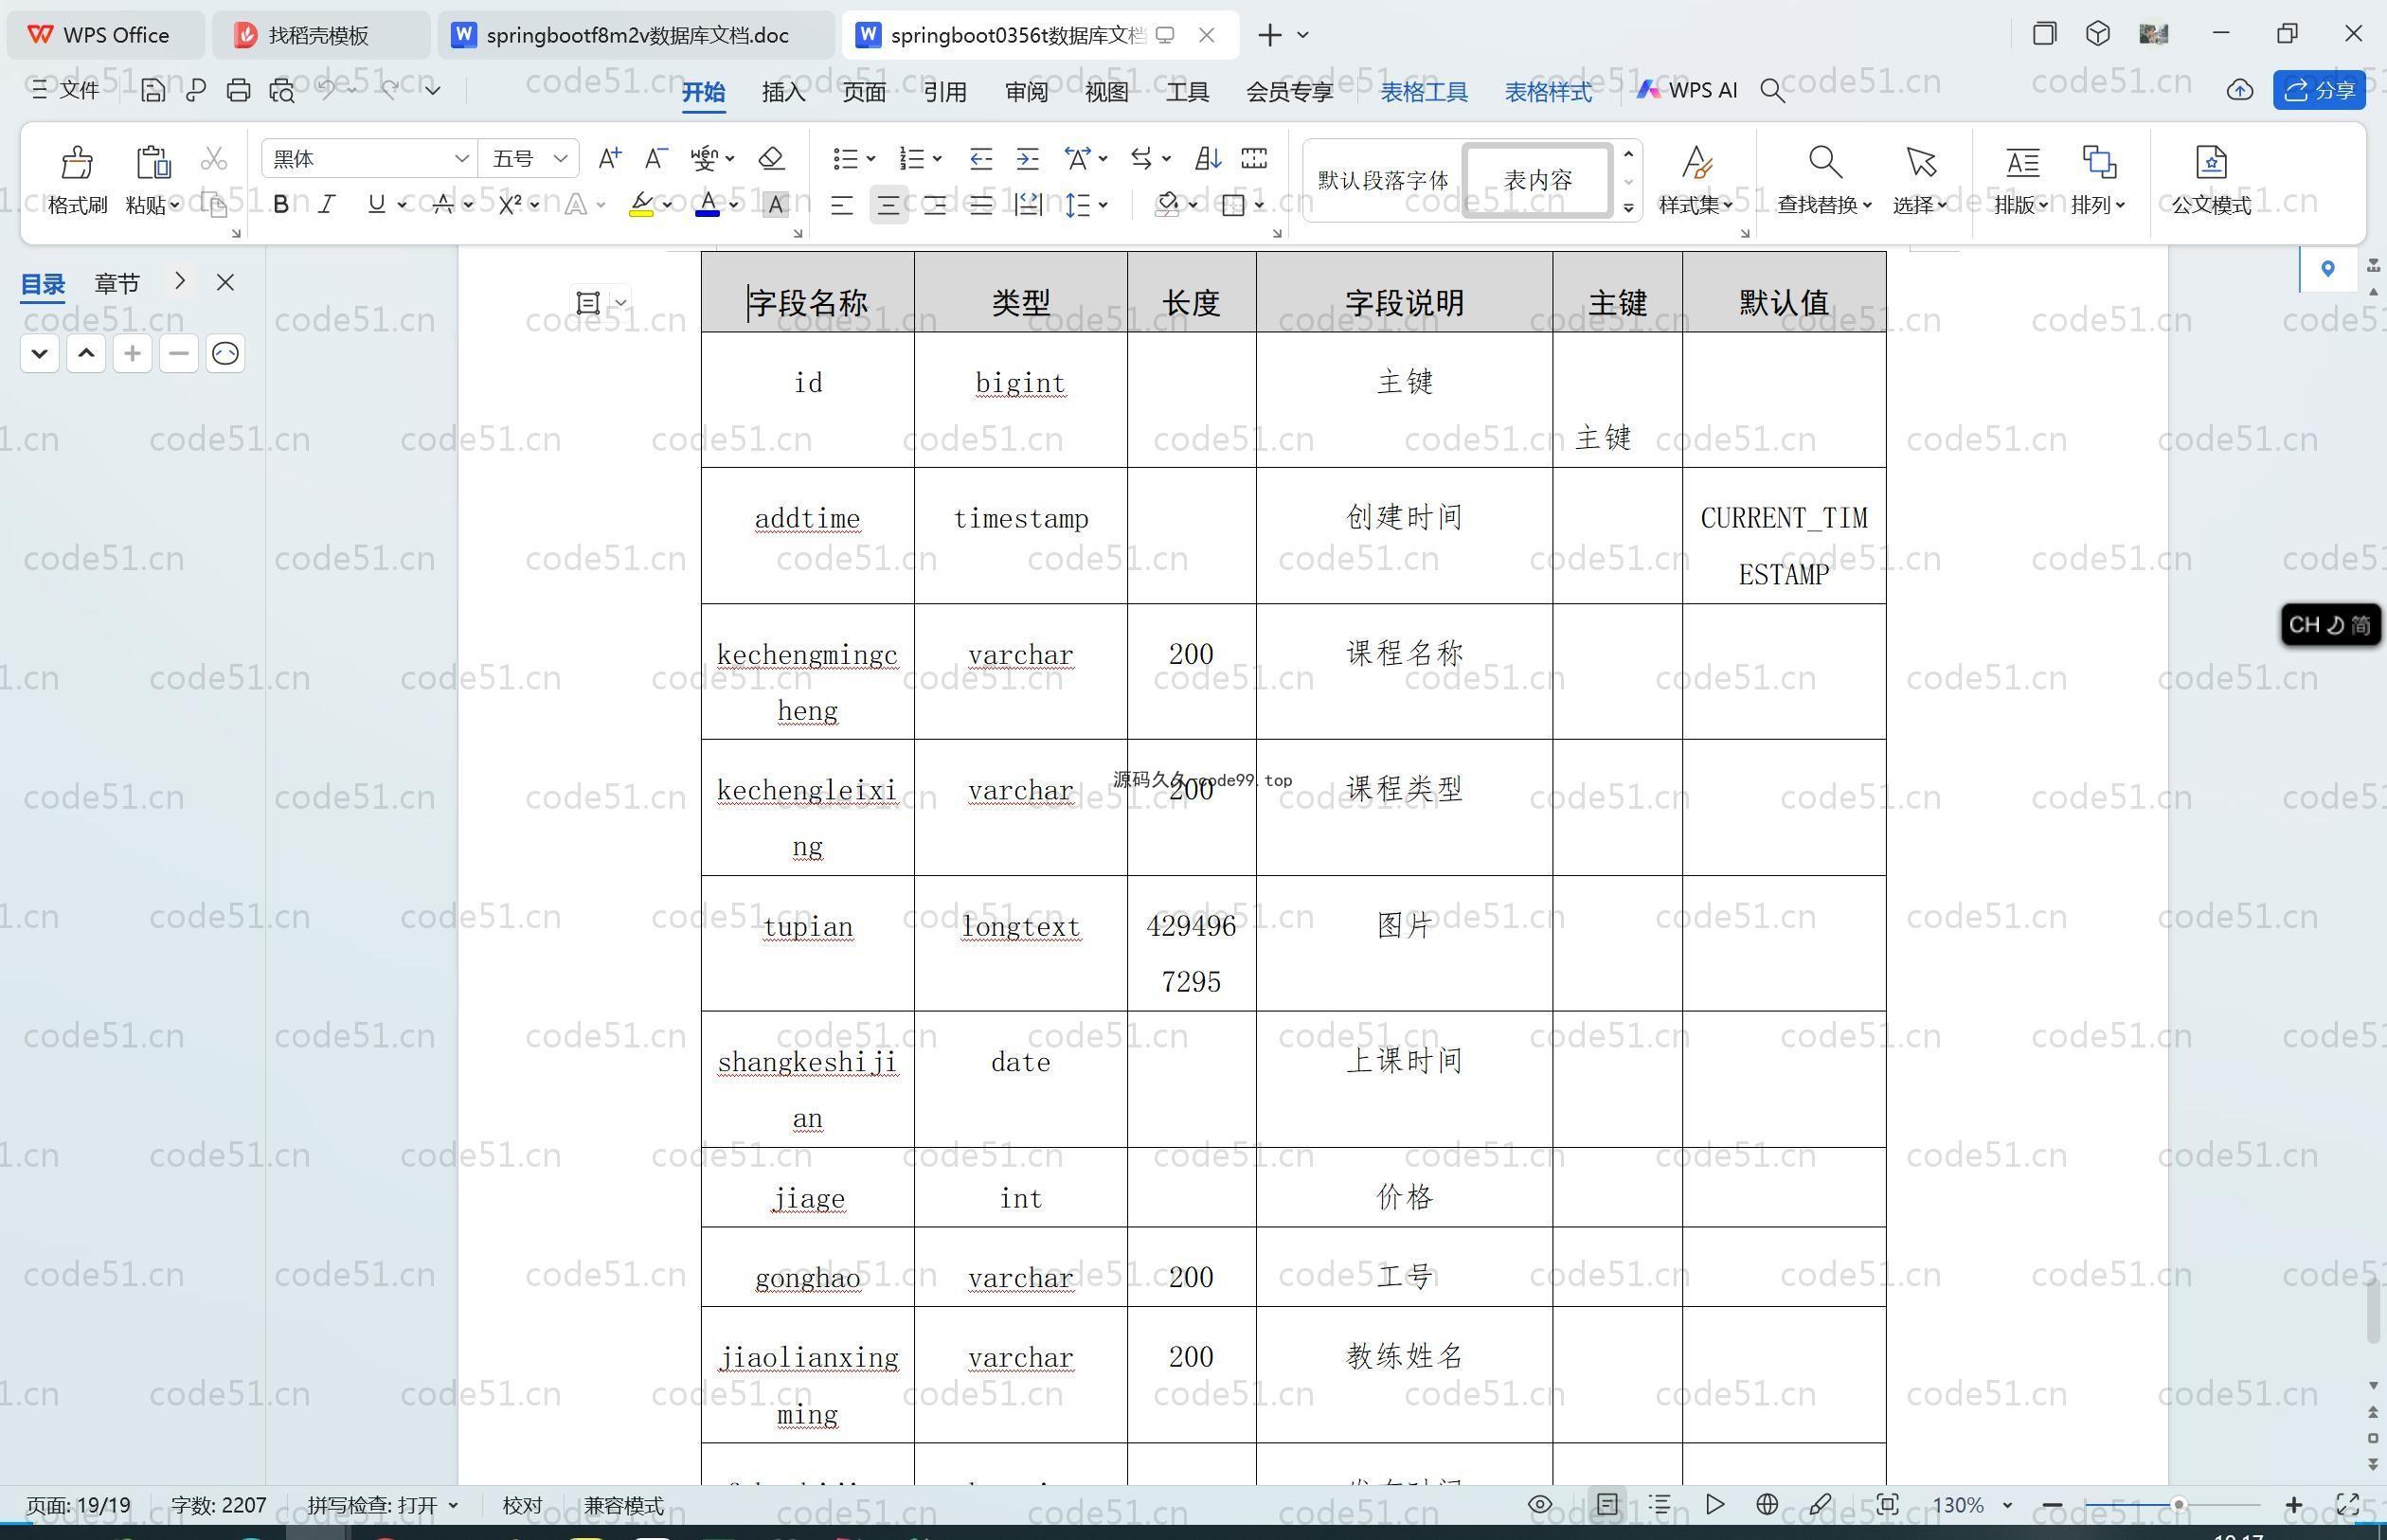Click the new tab plus button
Image resolution: width=2387 pixels, height=1540 pixels.
pyautogui.click(x=1270, y=35)
